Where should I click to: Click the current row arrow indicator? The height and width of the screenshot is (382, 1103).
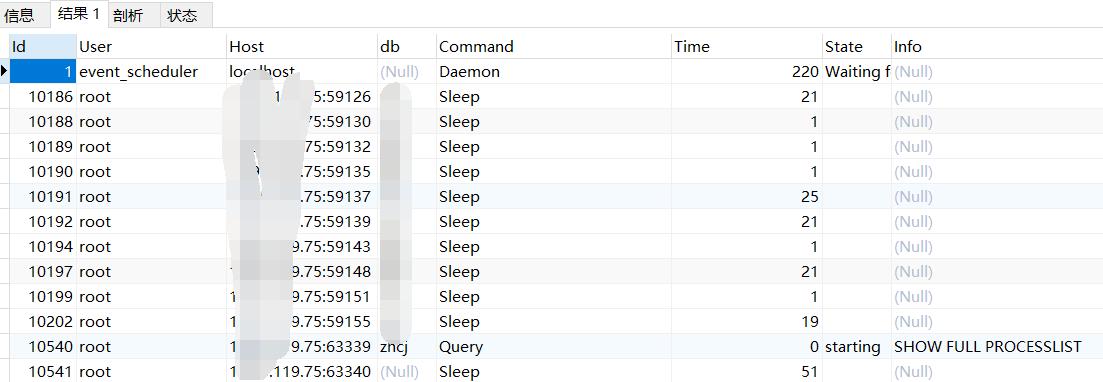pyautogui.click(x=4, y=71)
